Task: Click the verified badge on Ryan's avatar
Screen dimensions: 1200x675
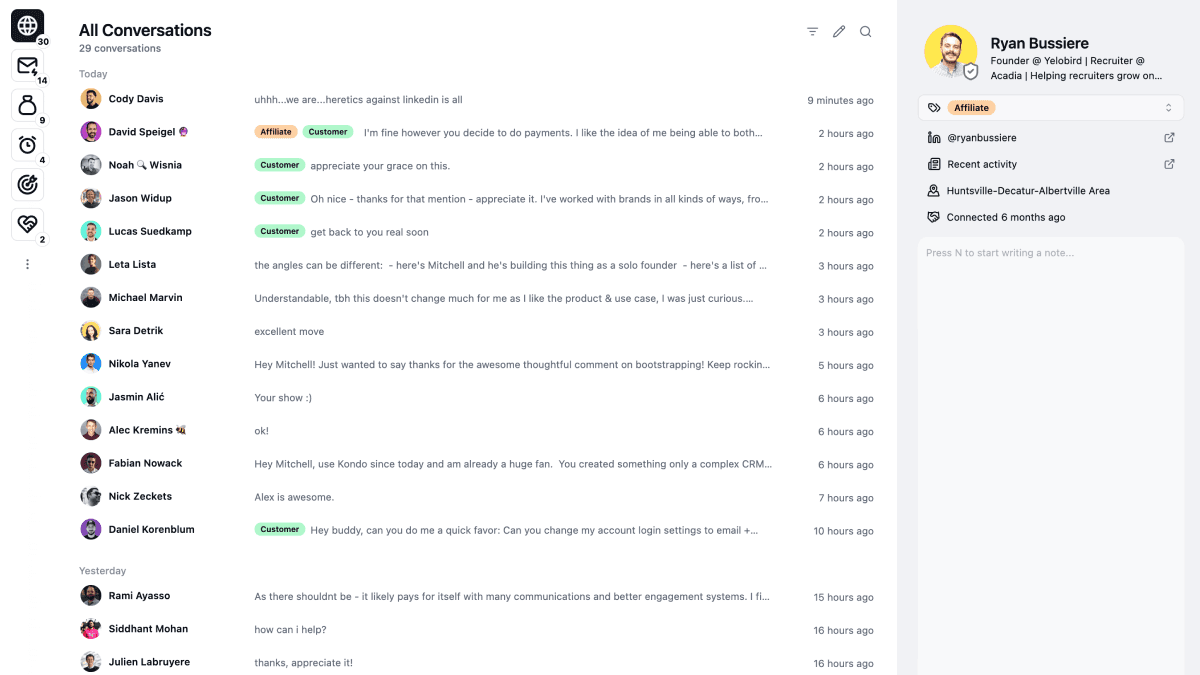Action: tap(969, 71)
